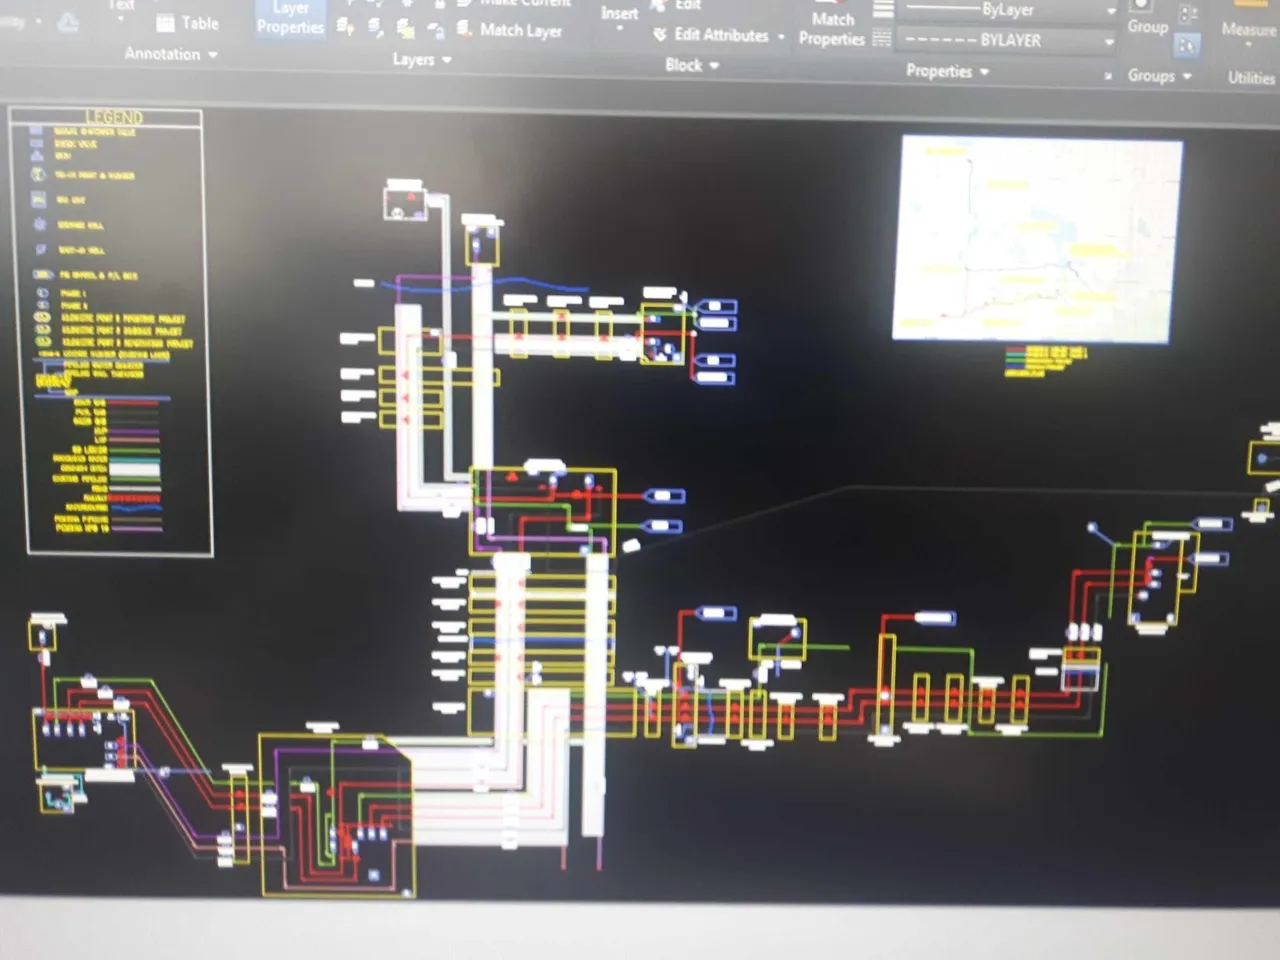Click the Match Layer icon

[464, 30]
